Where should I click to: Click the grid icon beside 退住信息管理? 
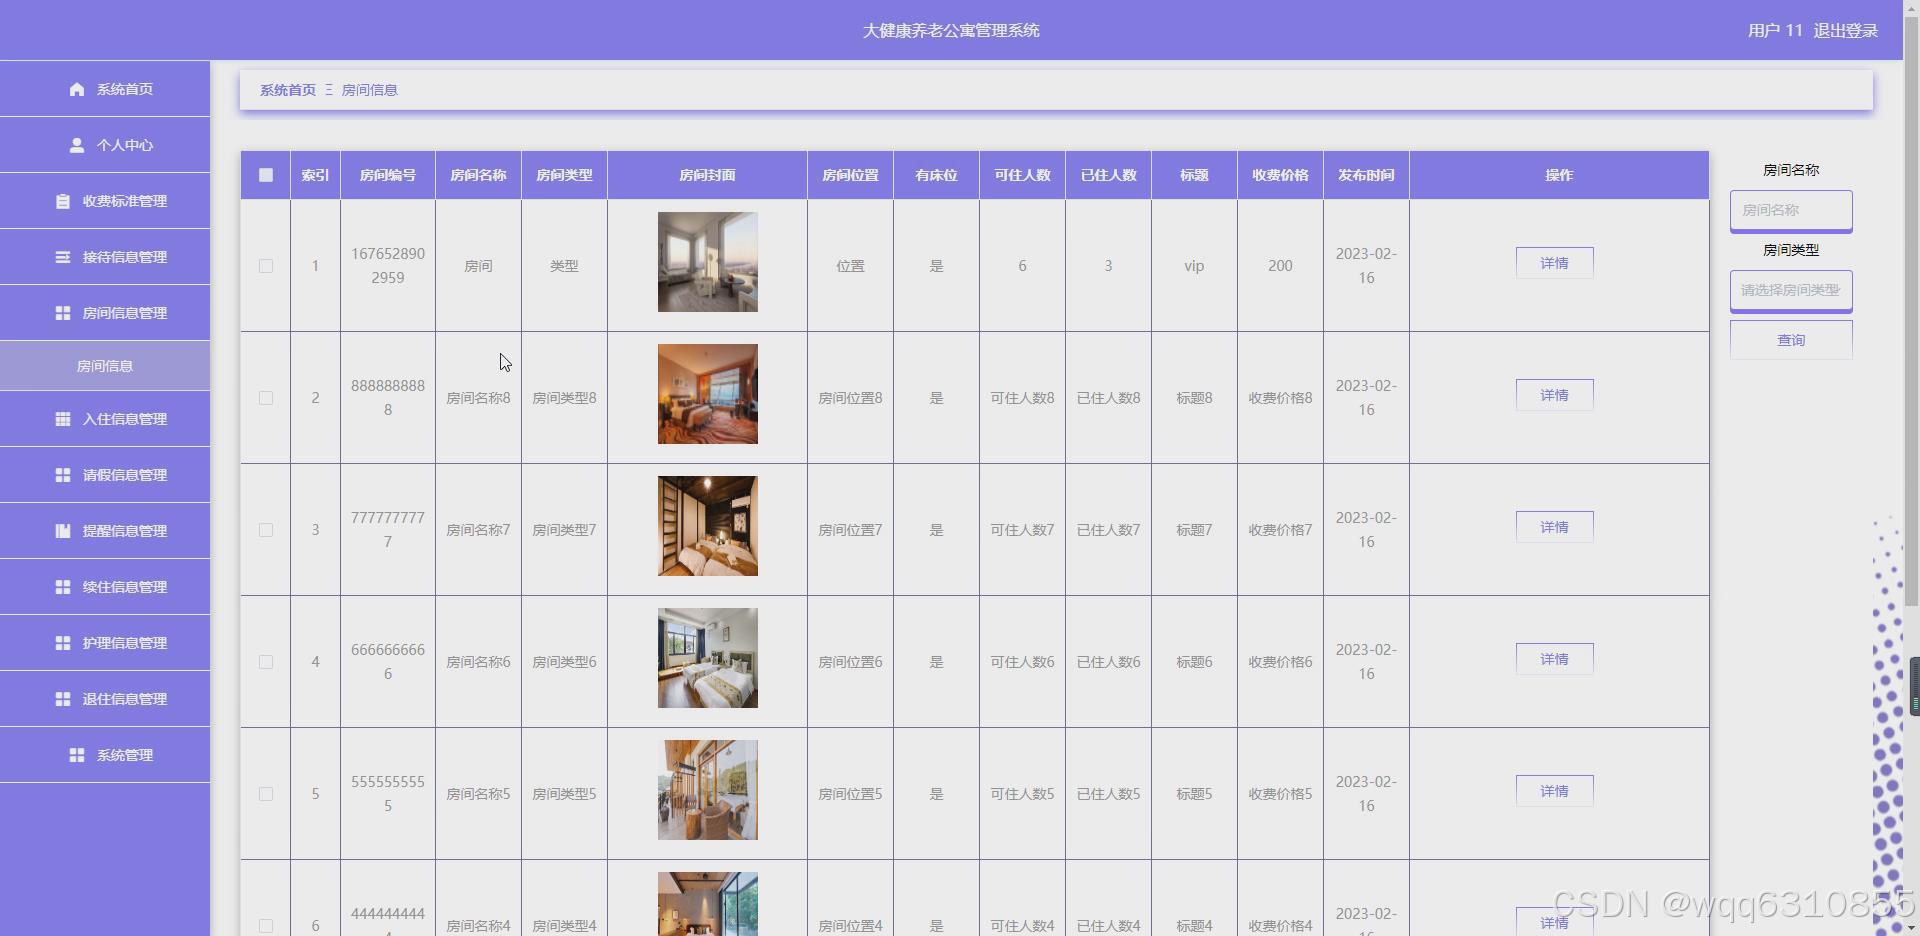[63, 699]
